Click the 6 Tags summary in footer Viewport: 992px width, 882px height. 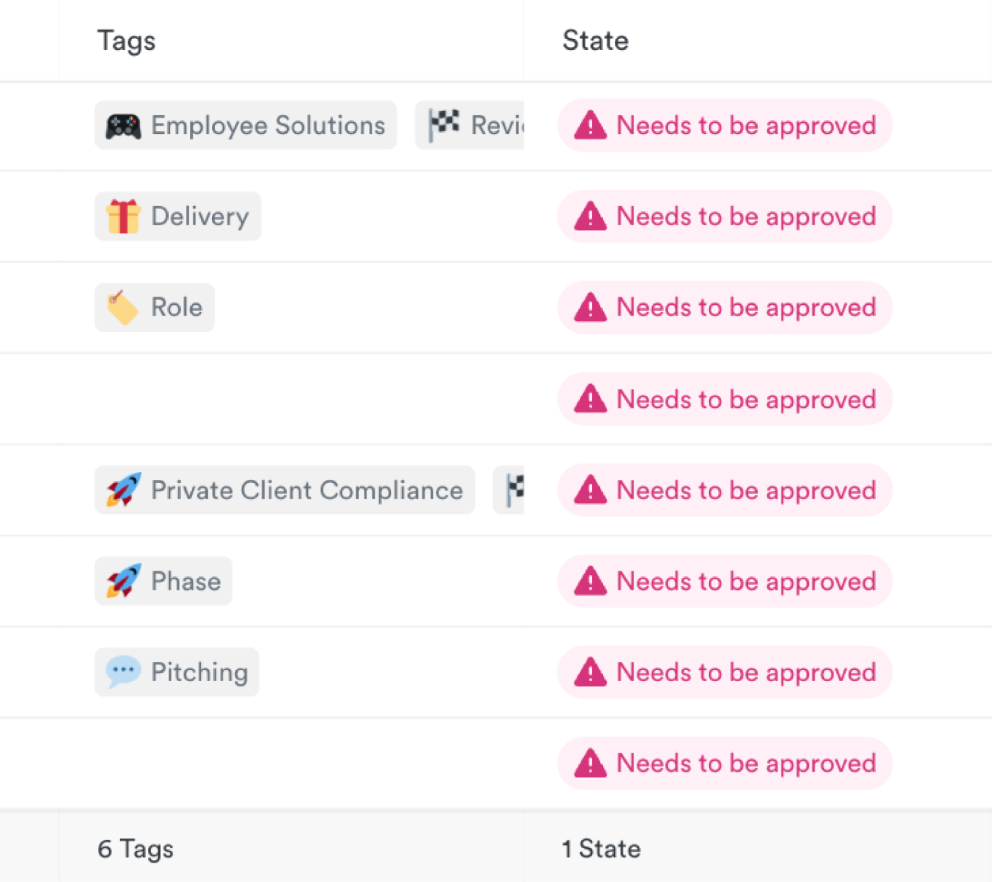tap(135, 850)
